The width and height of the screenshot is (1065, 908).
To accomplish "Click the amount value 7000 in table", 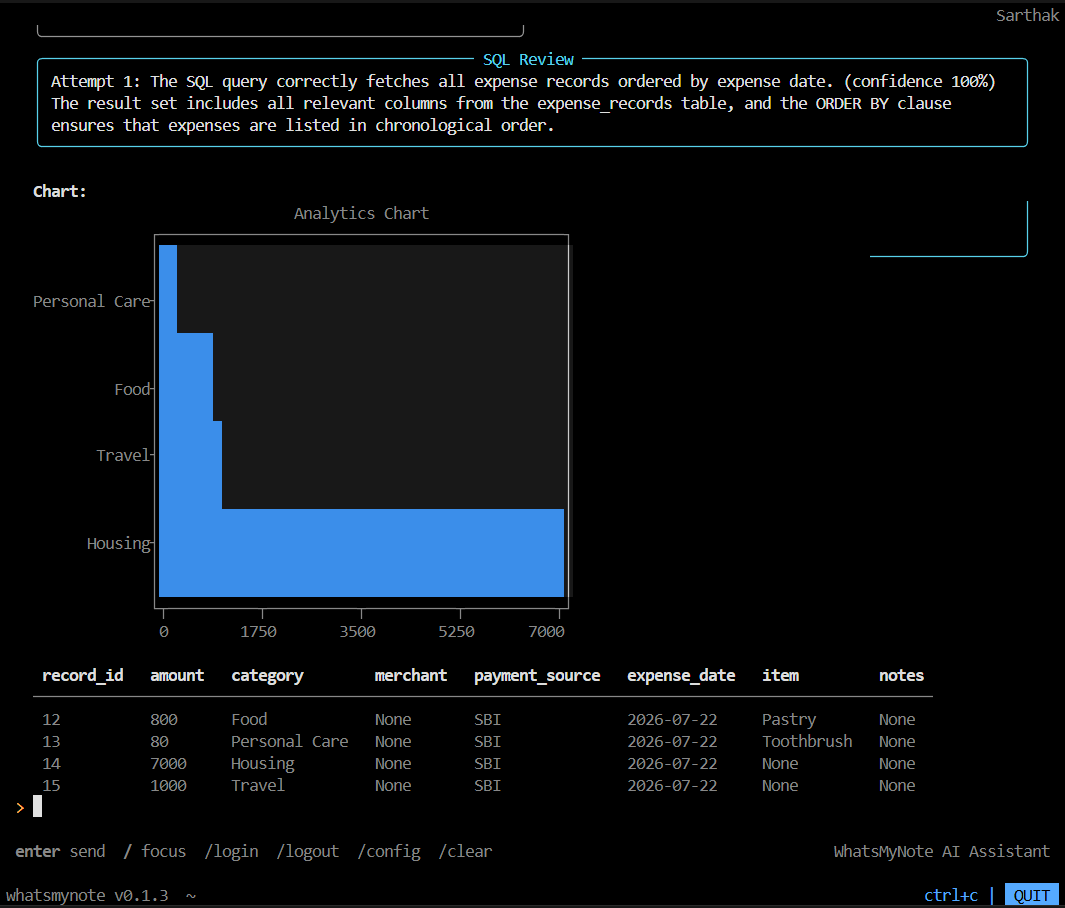I will pos(168,763).
